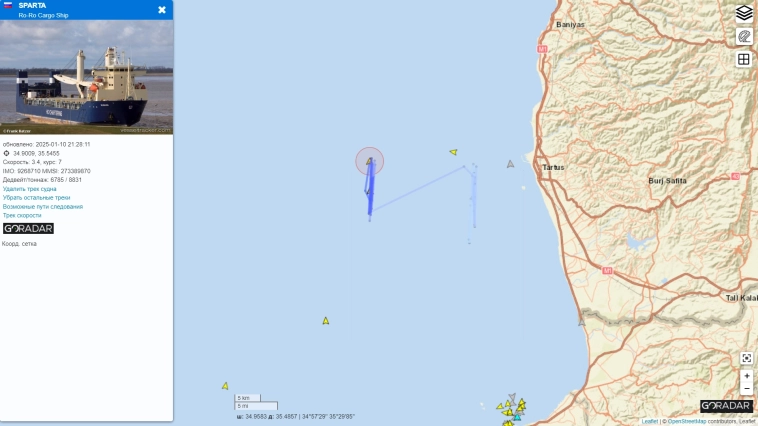Image resolution: width=758 pixels, height=426 pixels.
Task: Click the crosshair icon beside coordinates
Action: pyautogui.click(x=6, y=153)
